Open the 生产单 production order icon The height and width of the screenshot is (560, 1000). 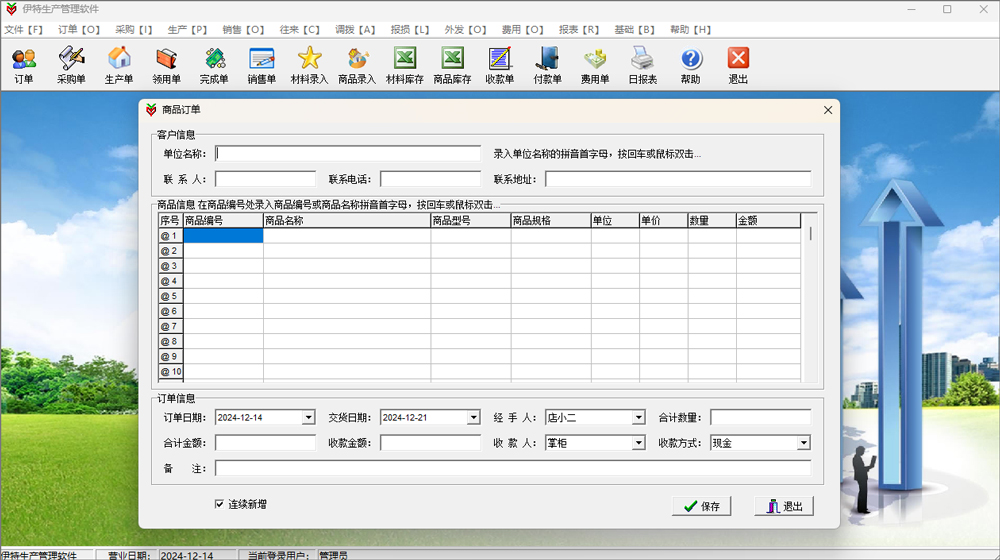tap(119, 65)
